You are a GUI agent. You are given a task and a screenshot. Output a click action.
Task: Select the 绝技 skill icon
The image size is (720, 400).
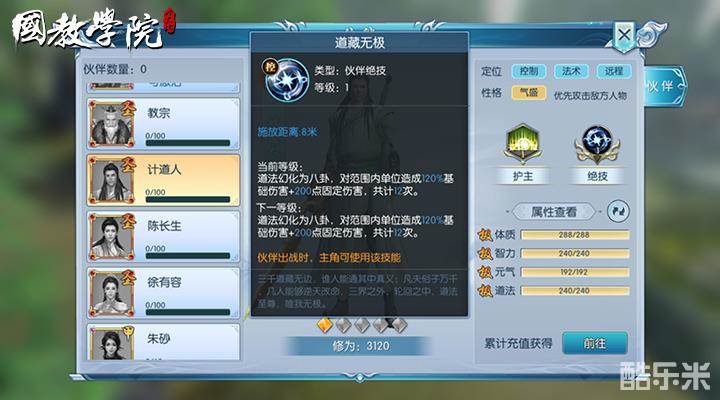597,144
